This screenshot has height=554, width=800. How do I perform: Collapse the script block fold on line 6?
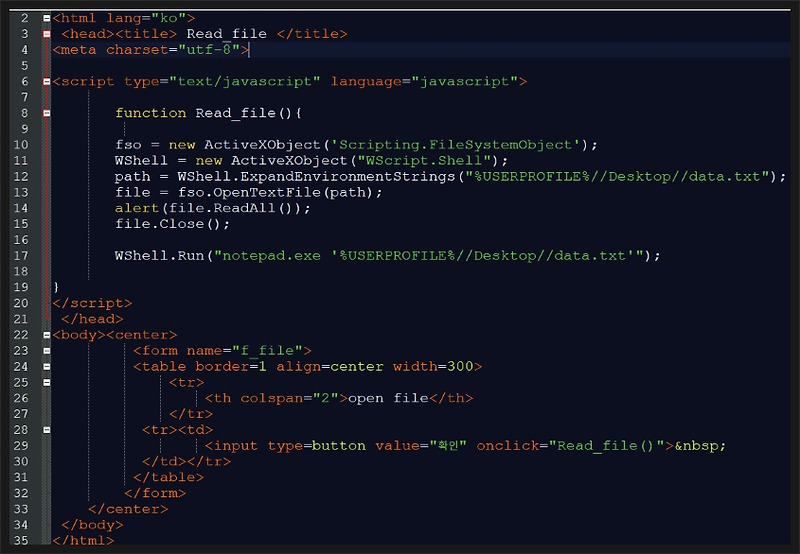46,82
